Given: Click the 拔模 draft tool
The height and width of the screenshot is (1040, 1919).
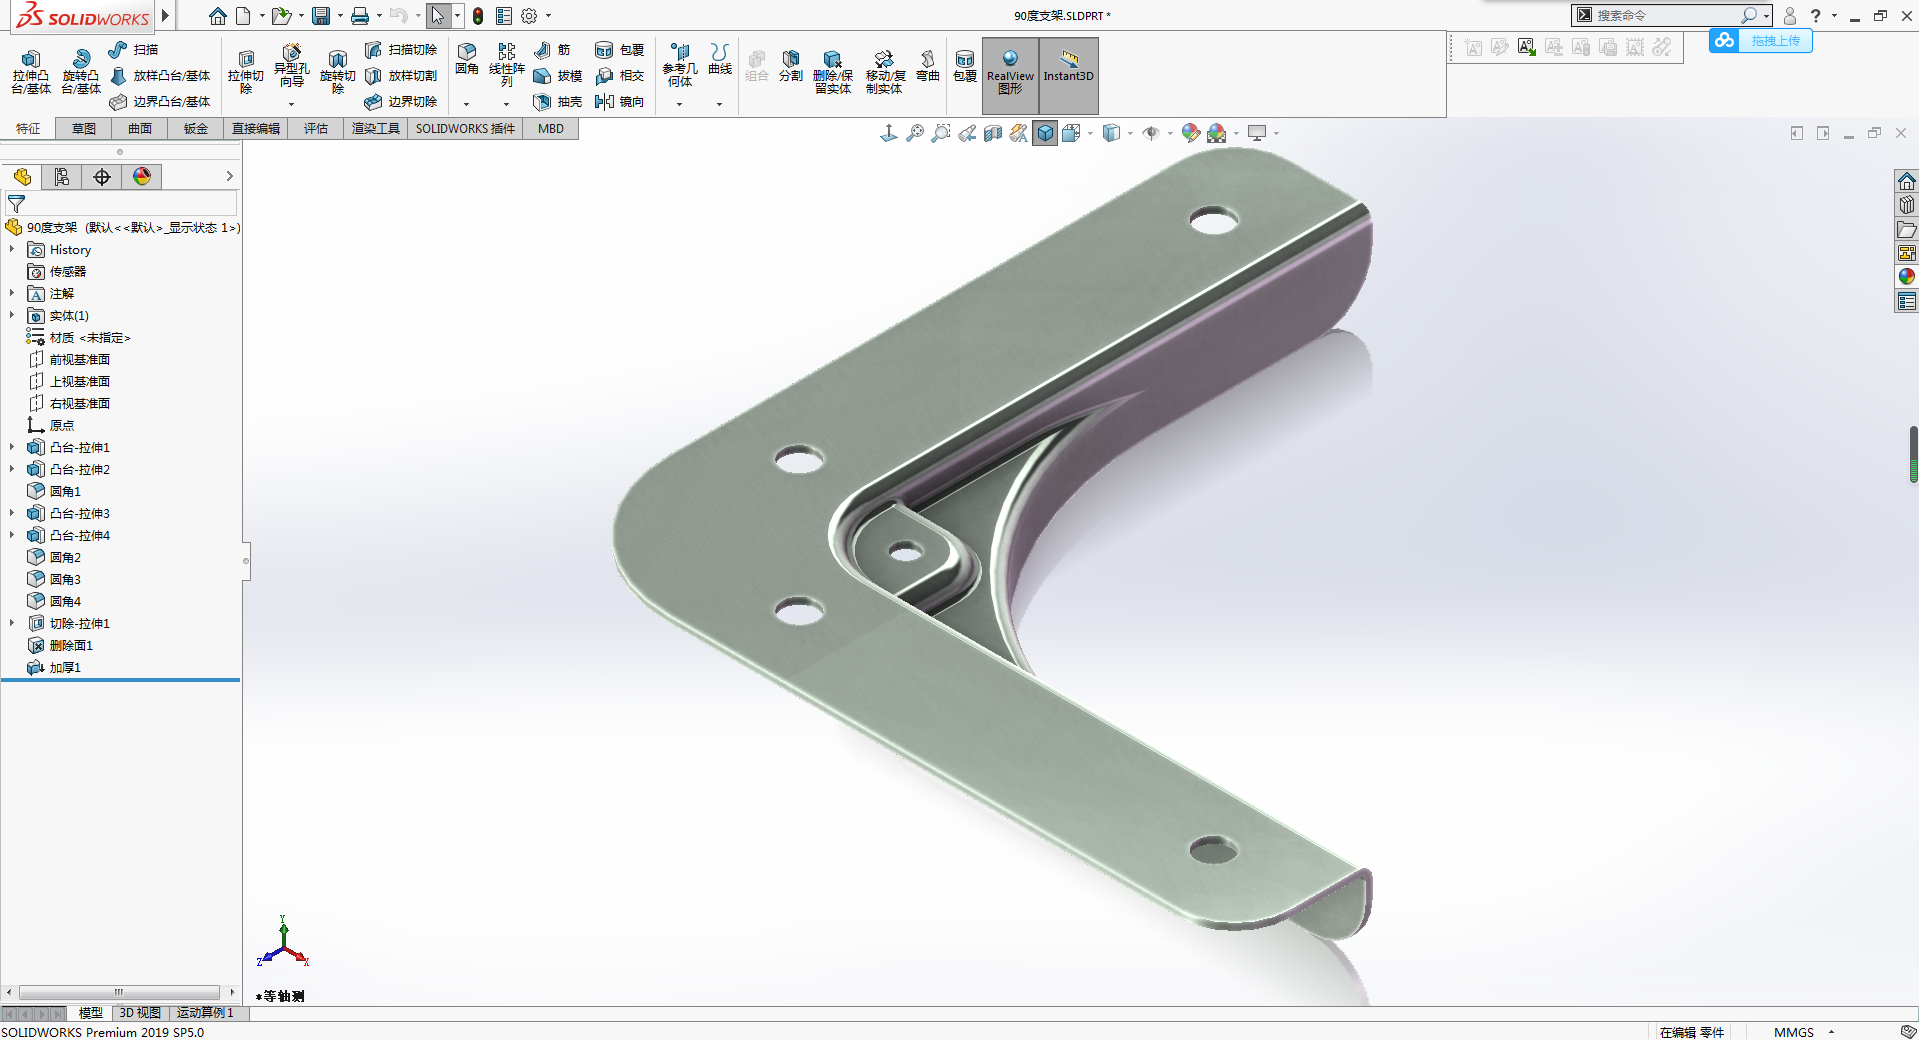Looking at the screenshot, I should [x=557, y=75].
